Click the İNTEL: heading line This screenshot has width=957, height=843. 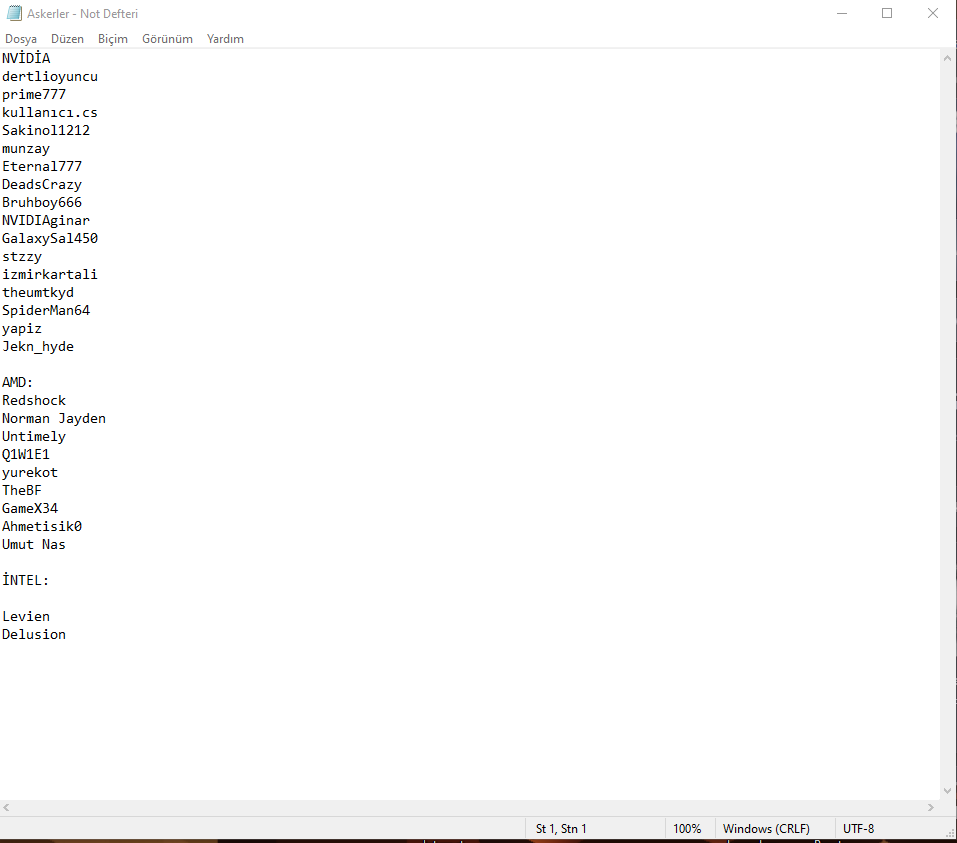(26, 581)
